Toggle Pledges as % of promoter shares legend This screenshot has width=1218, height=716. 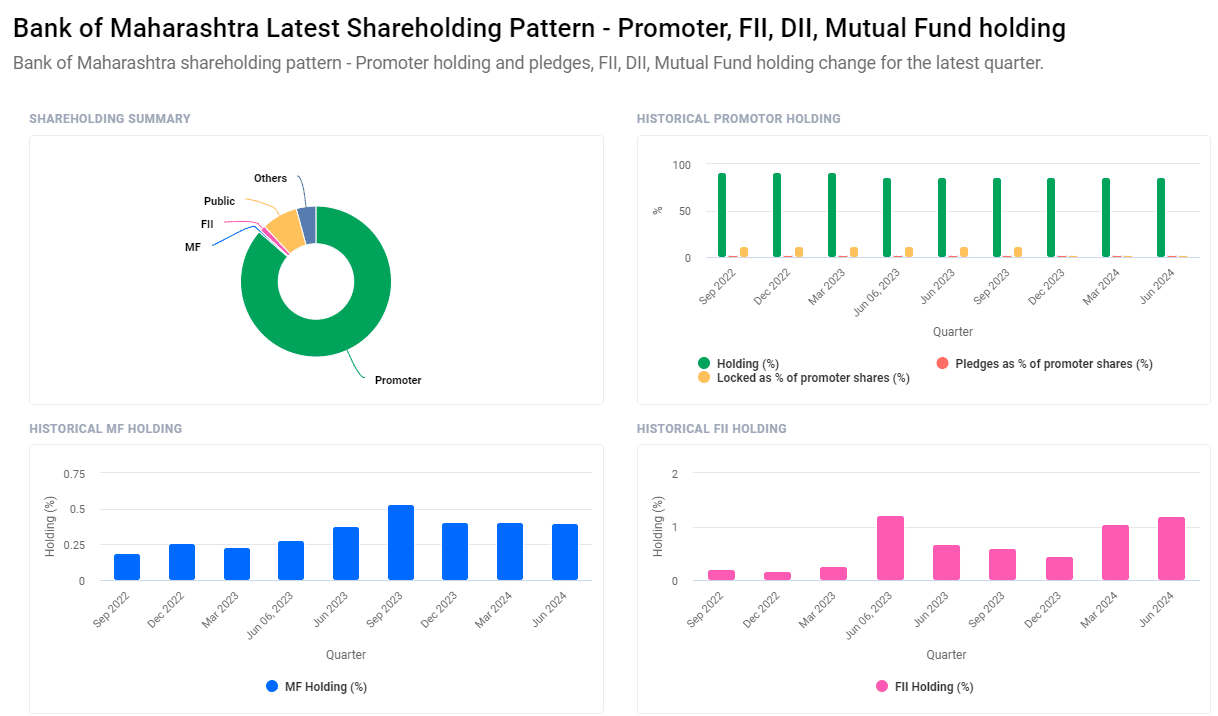click(1043, 364)
